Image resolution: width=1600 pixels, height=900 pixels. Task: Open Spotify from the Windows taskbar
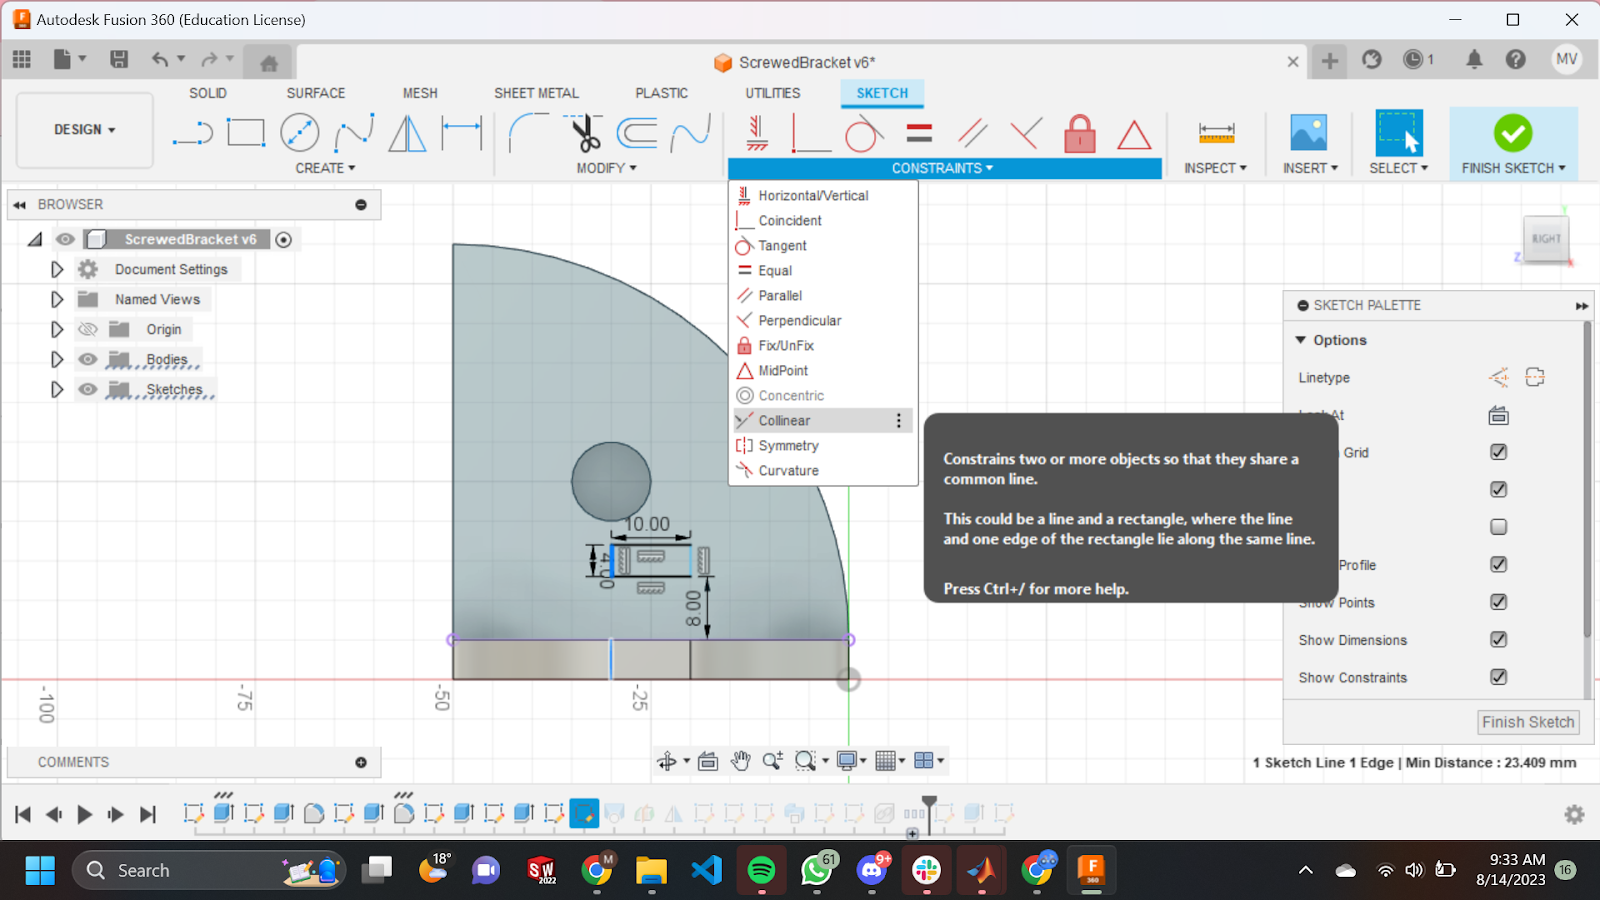762,870
